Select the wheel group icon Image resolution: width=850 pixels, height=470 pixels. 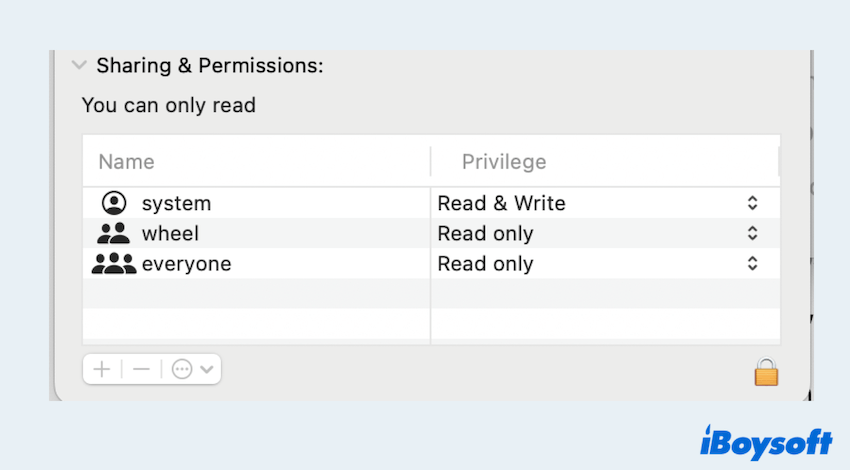pyautogui.click(x=114, y=234)
